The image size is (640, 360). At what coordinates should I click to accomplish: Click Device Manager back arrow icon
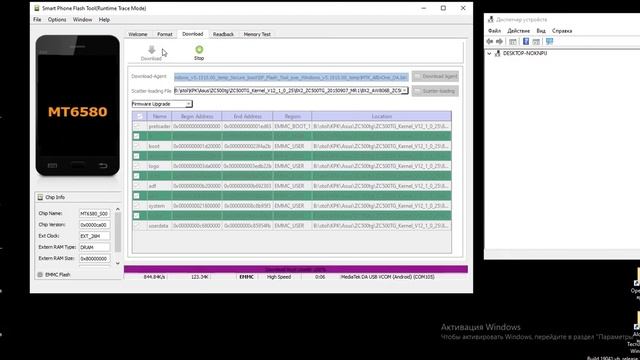point(490,42)
